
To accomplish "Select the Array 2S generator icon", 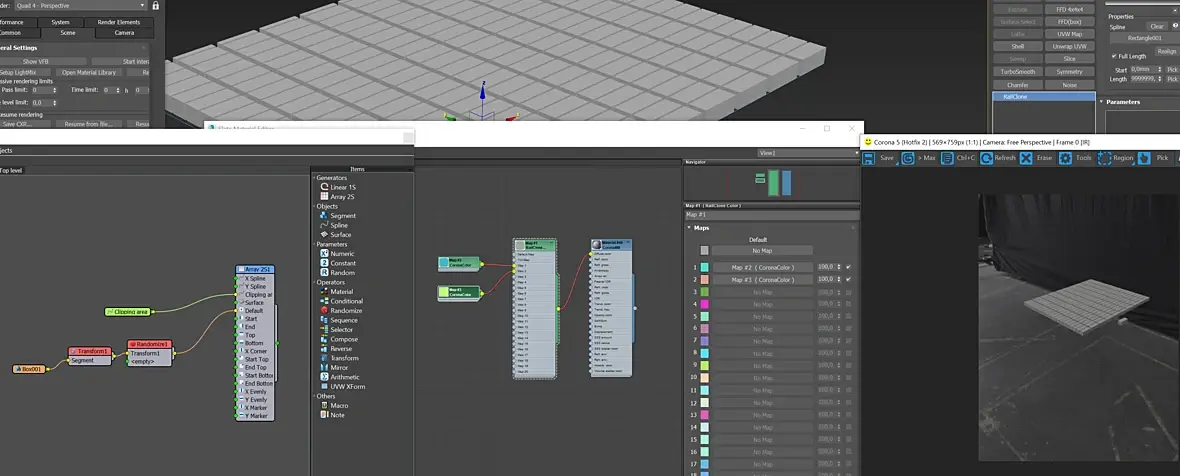I will tap(324, 196).
